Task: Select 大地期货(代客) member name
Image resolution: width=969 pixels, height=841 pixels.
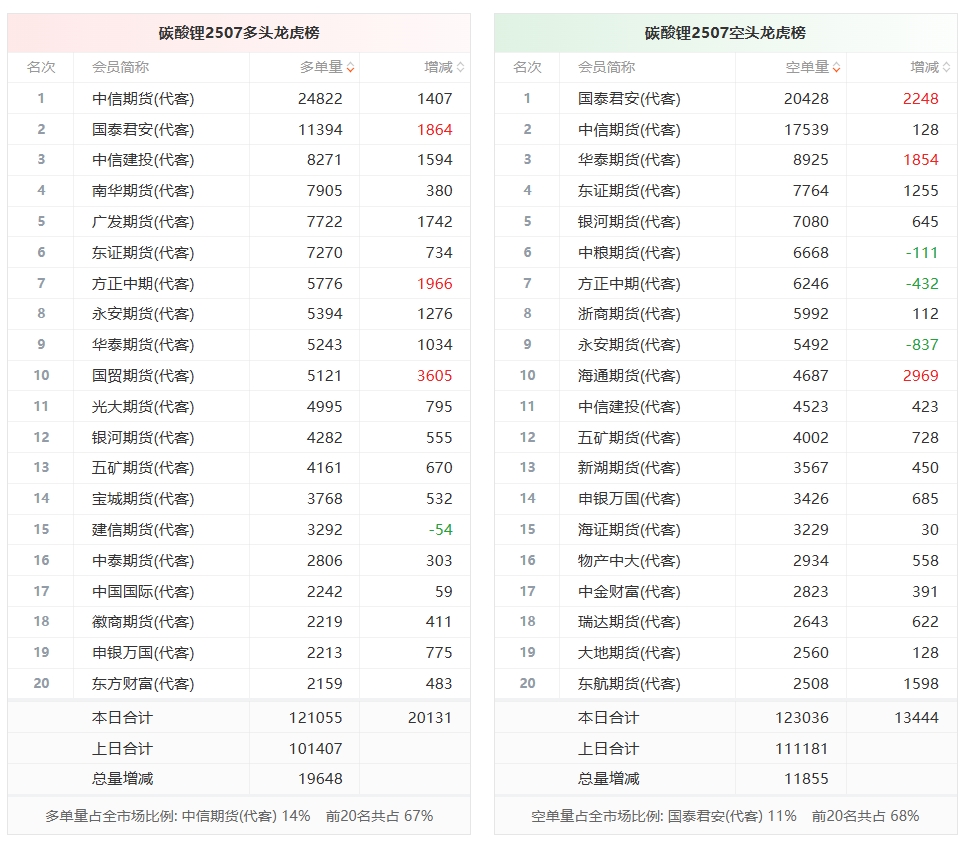Action: pos(629,653)
